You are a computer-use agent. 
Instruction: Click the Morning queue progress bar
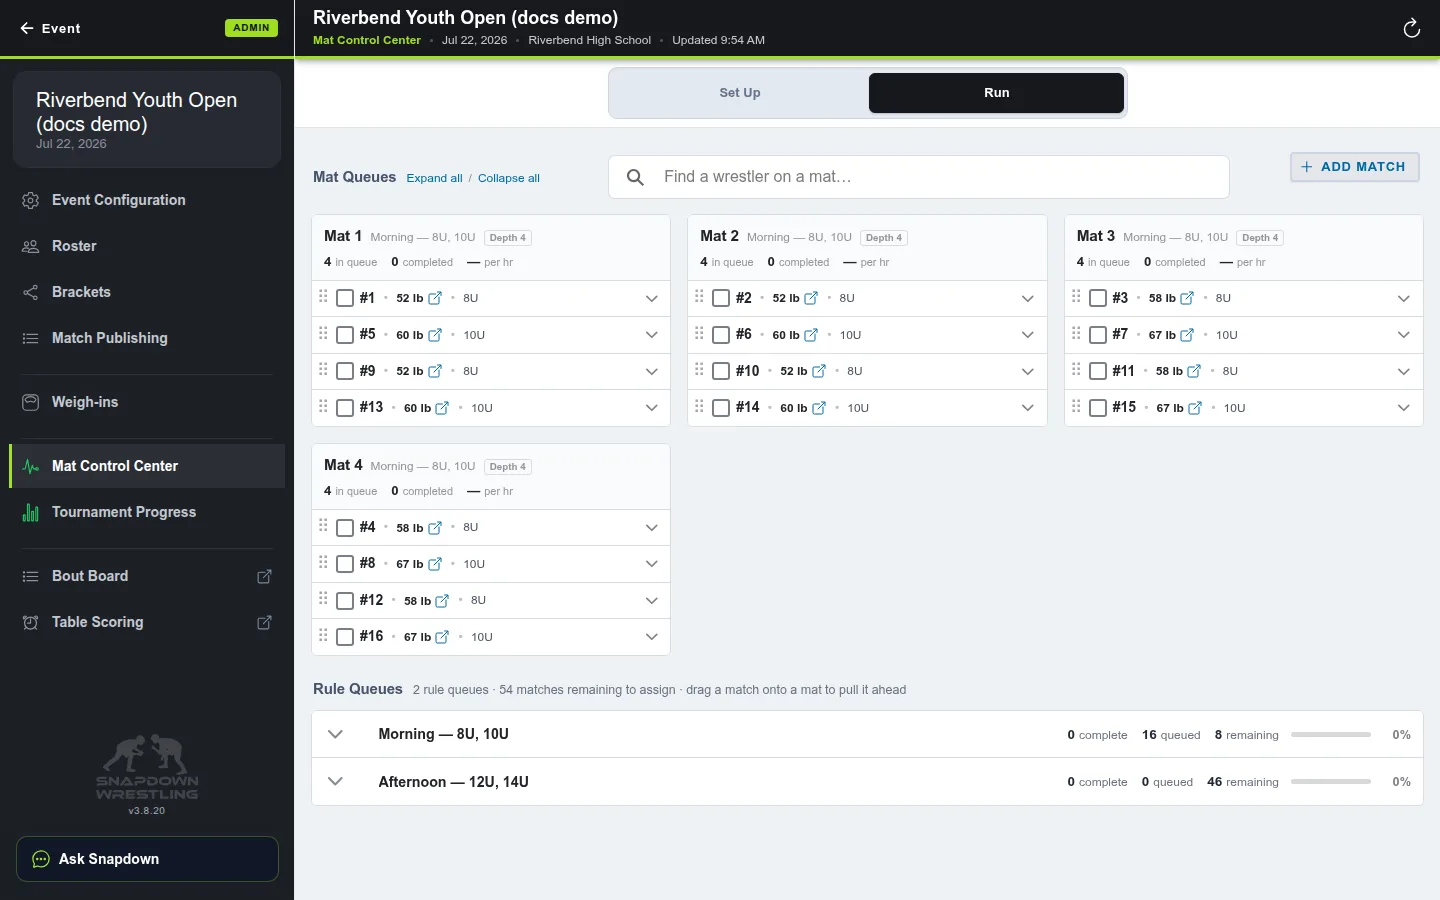[x=1330, y=735]
